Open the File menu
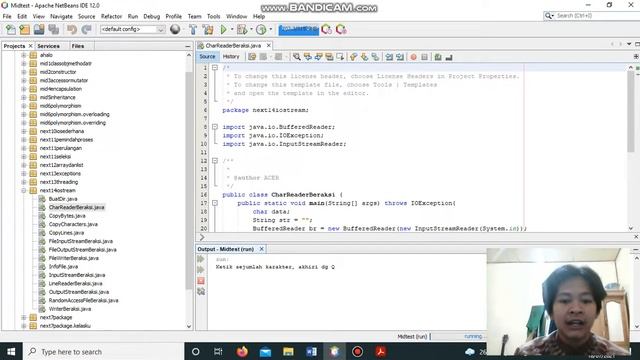The height and width of the screenshot is (360, 640). [x=7, y=16]
